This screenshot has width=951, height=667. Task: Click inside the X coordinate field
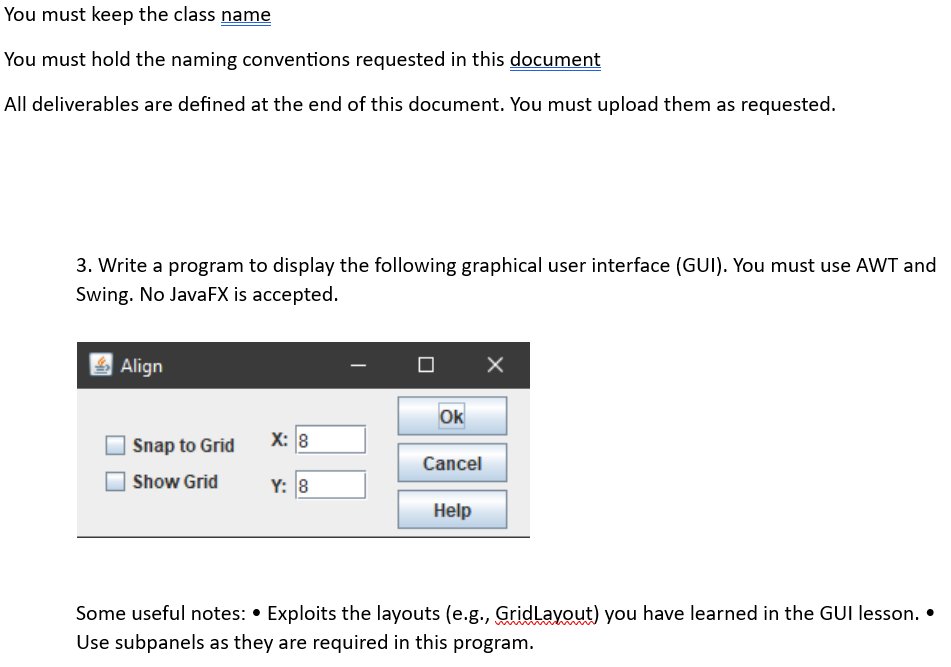331,439
